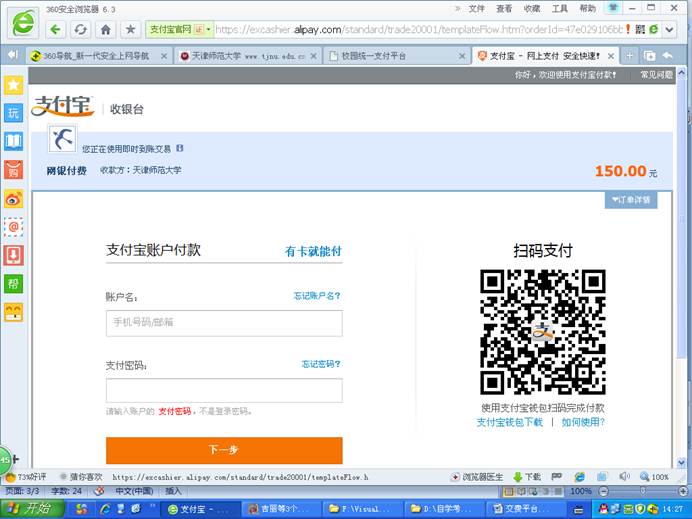Image resolution: width=692 pixels, height=519 pixels.
Task: Click the Word zoom-out minus button
Action: click(604, 491)
